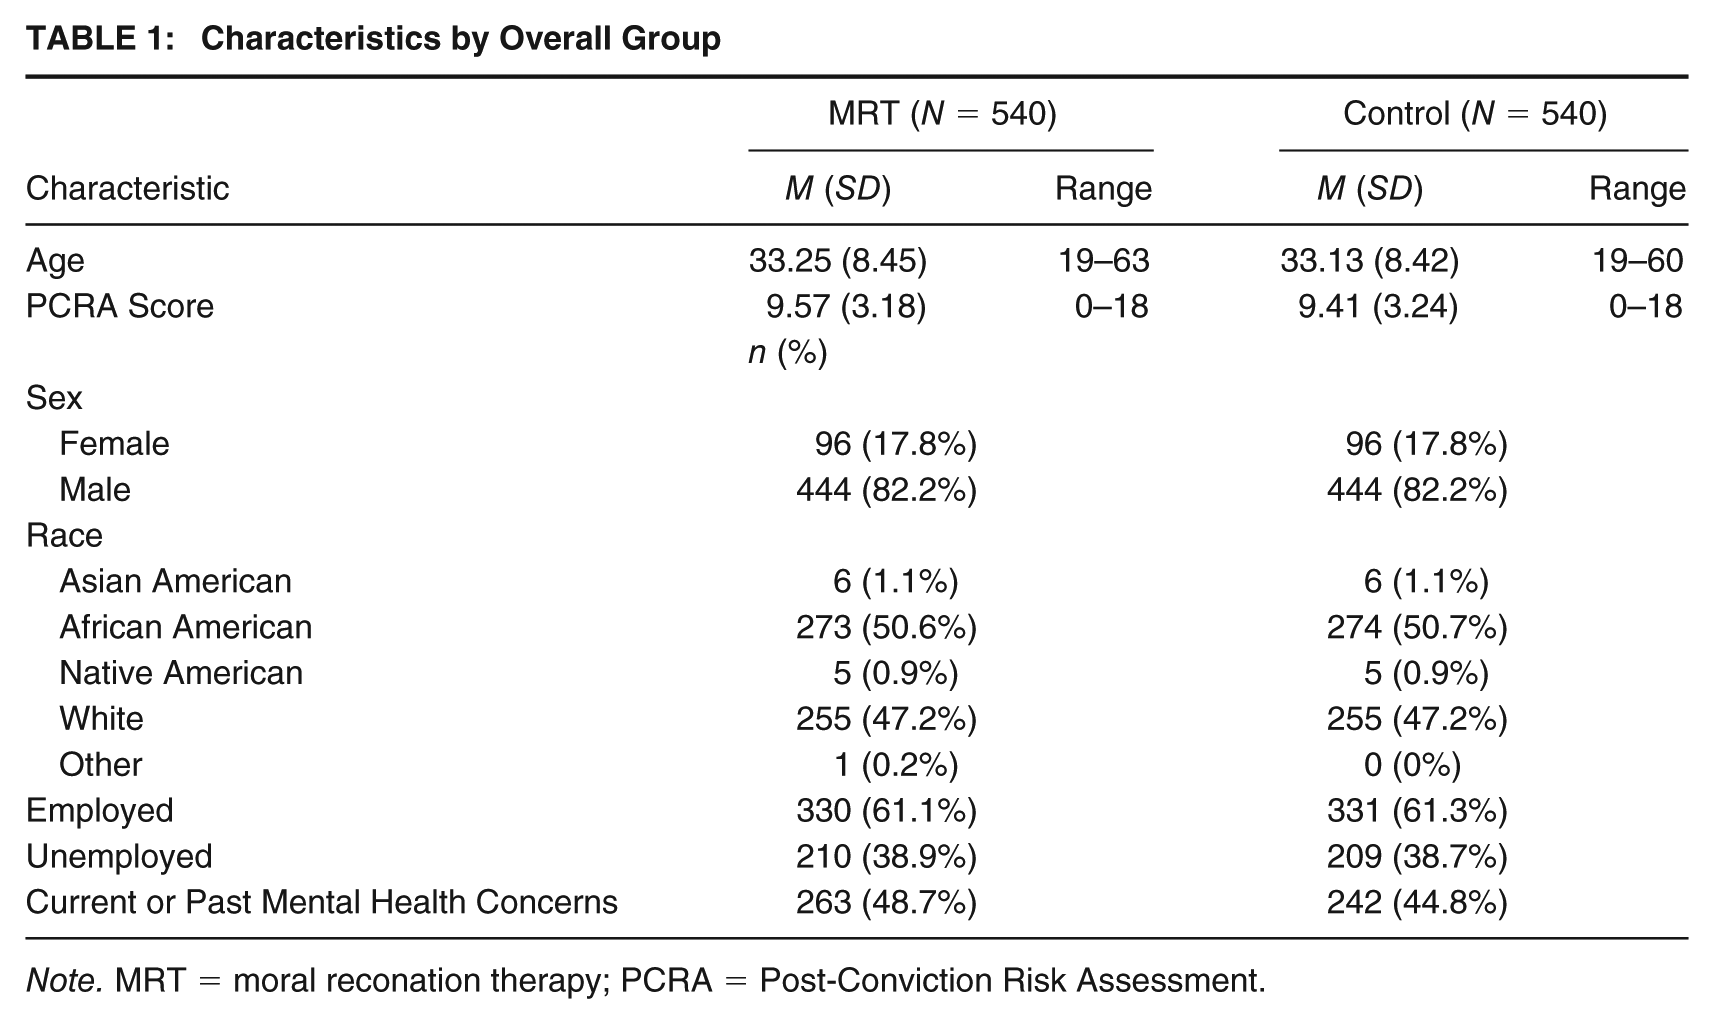
Task: Select the Native American row label
Action: click(181, 673)
